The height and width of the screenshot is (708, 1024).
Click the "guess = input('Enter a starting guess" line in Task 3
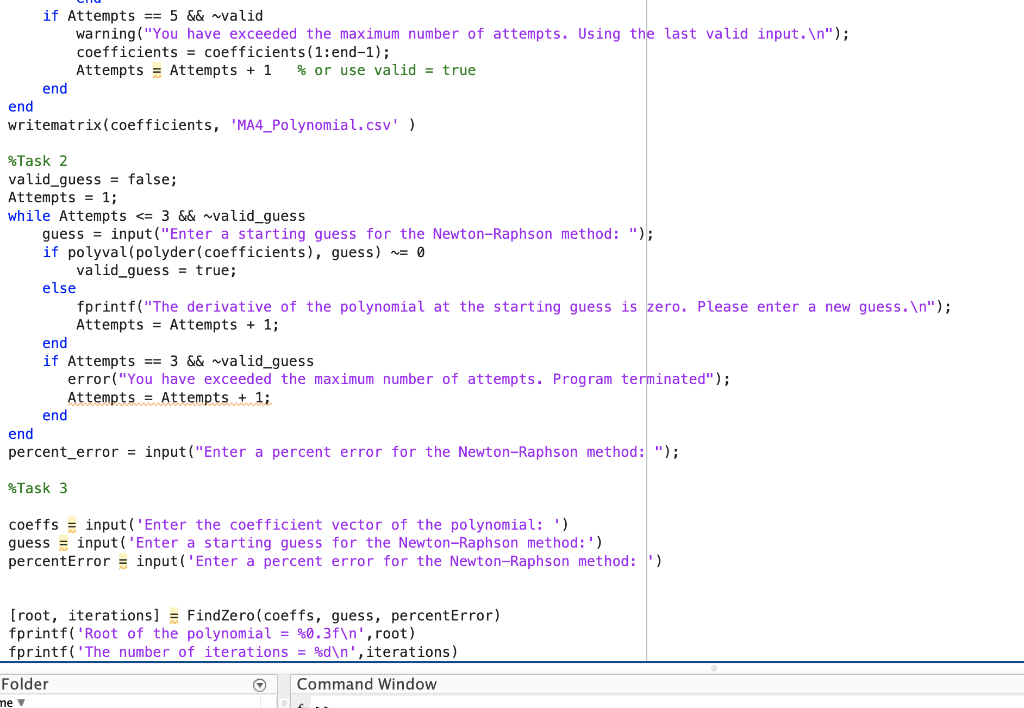click(x=305, y=543)
